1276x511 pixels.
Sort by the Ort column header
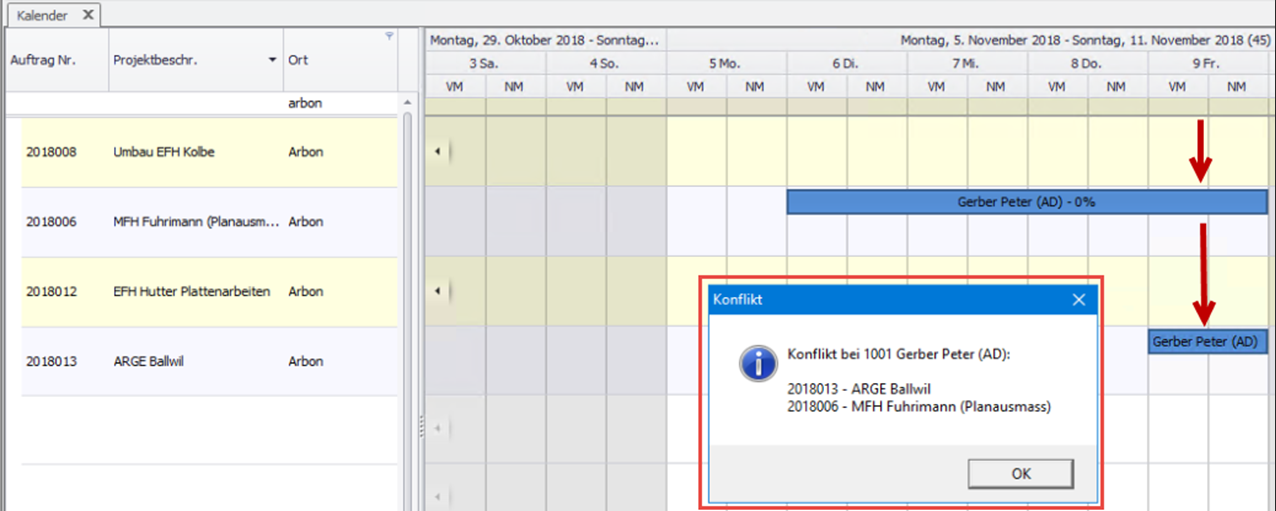341,60
